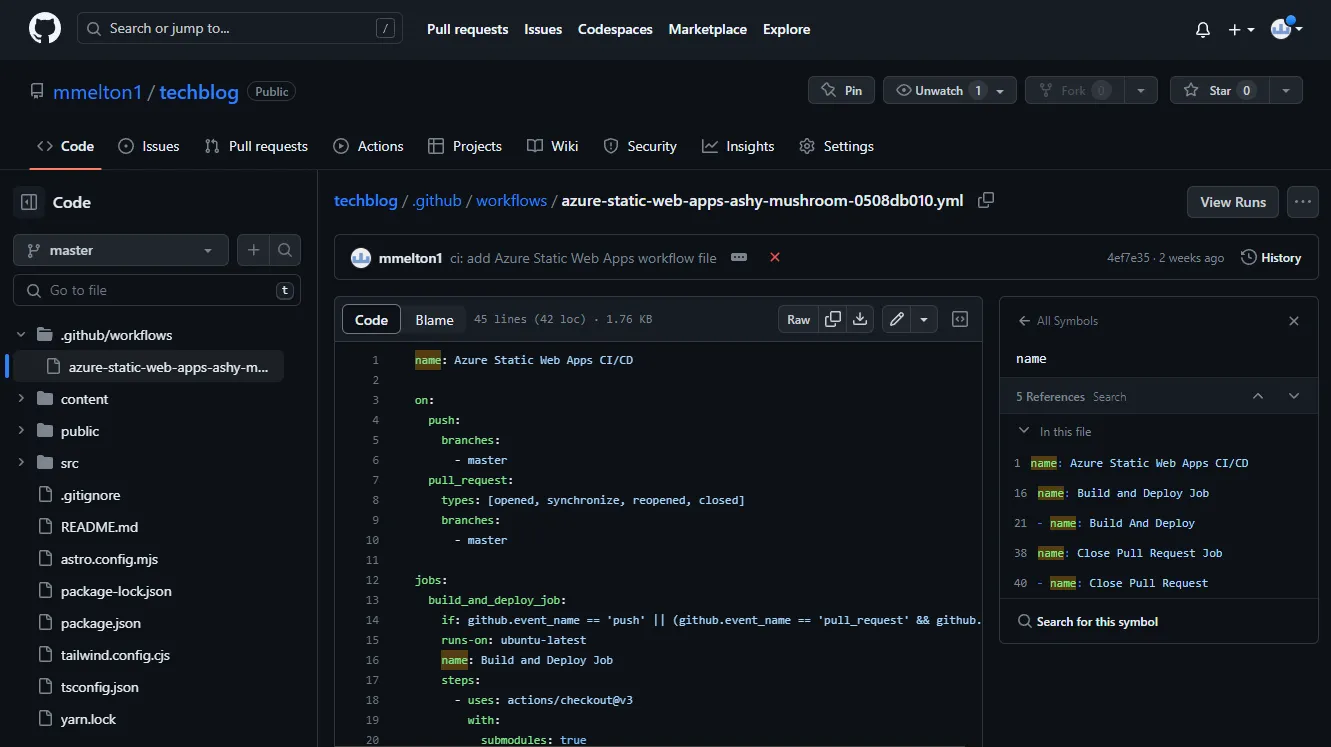Open the techblog repository link
This screenshot has height=747, width=1331.
click(199, 92)
